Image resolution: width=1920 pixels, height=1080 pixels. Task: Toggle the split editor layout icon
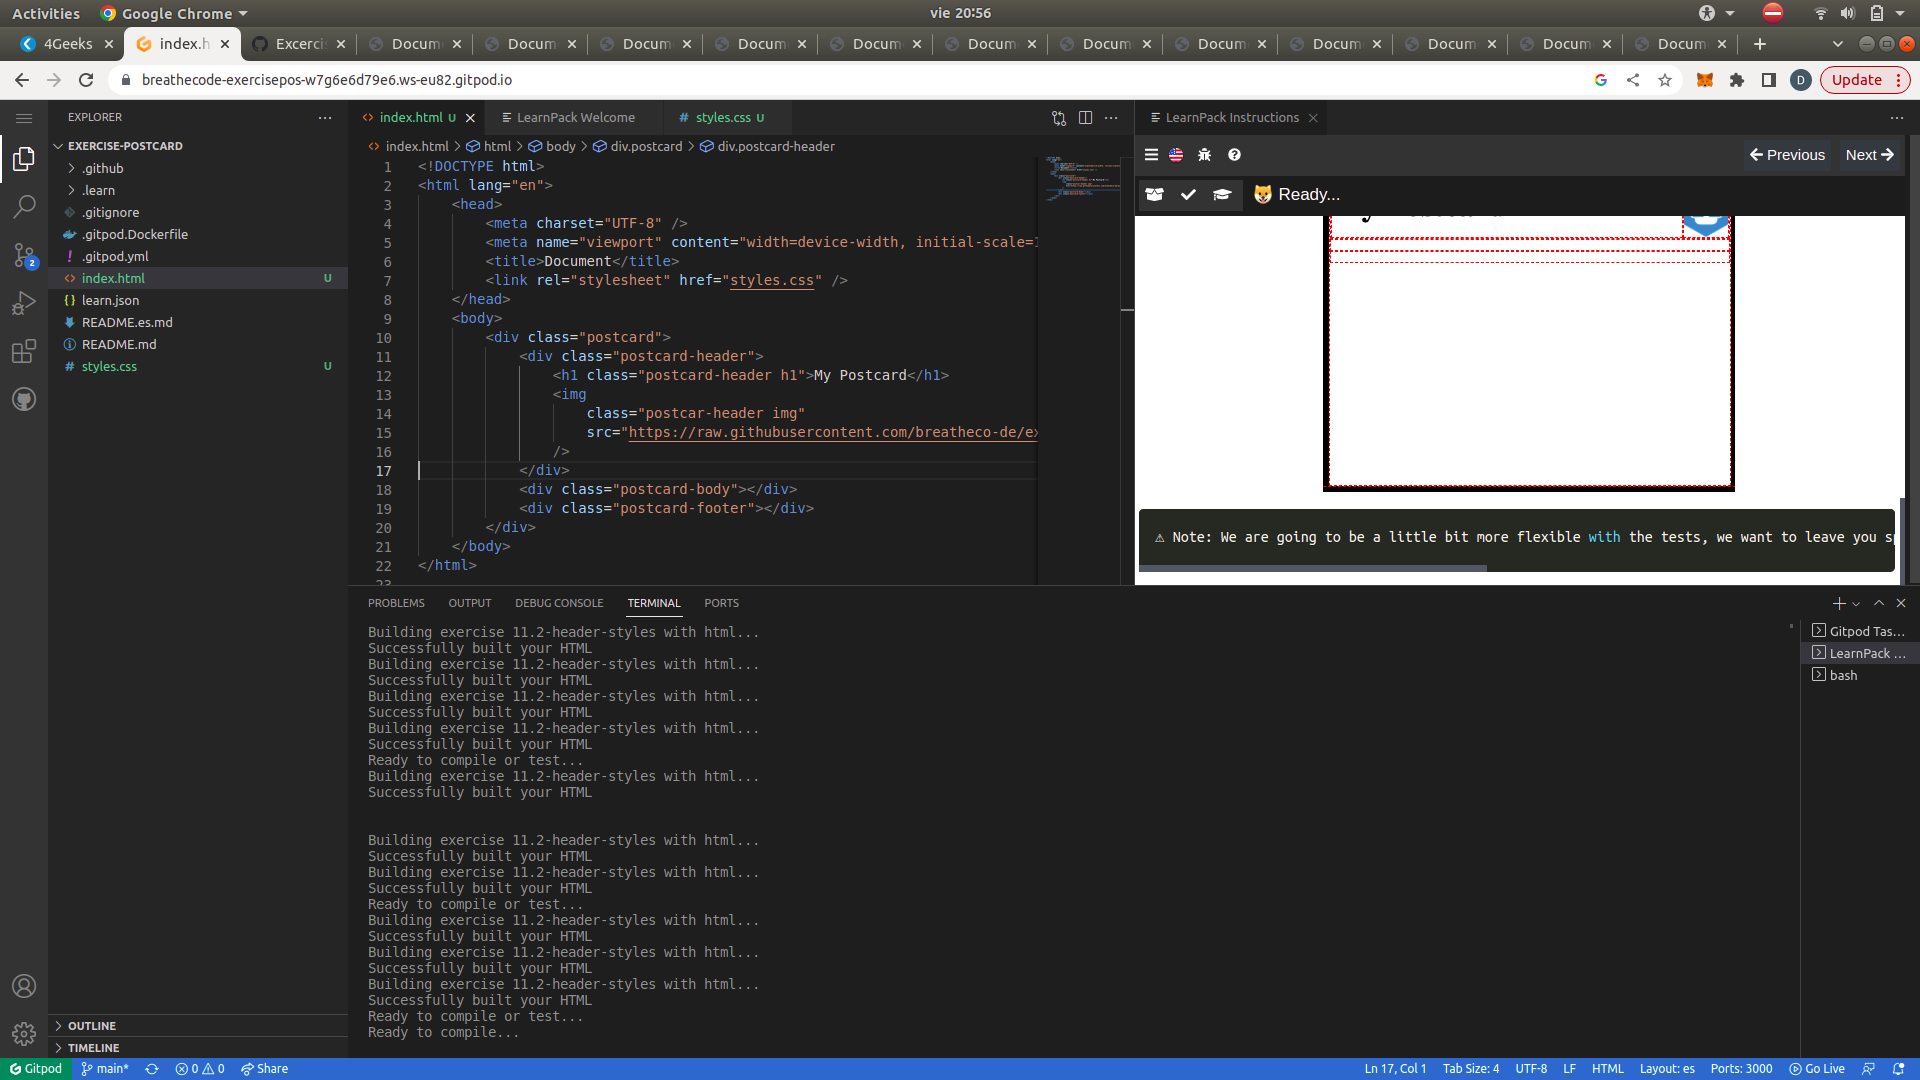[1086, 117]
